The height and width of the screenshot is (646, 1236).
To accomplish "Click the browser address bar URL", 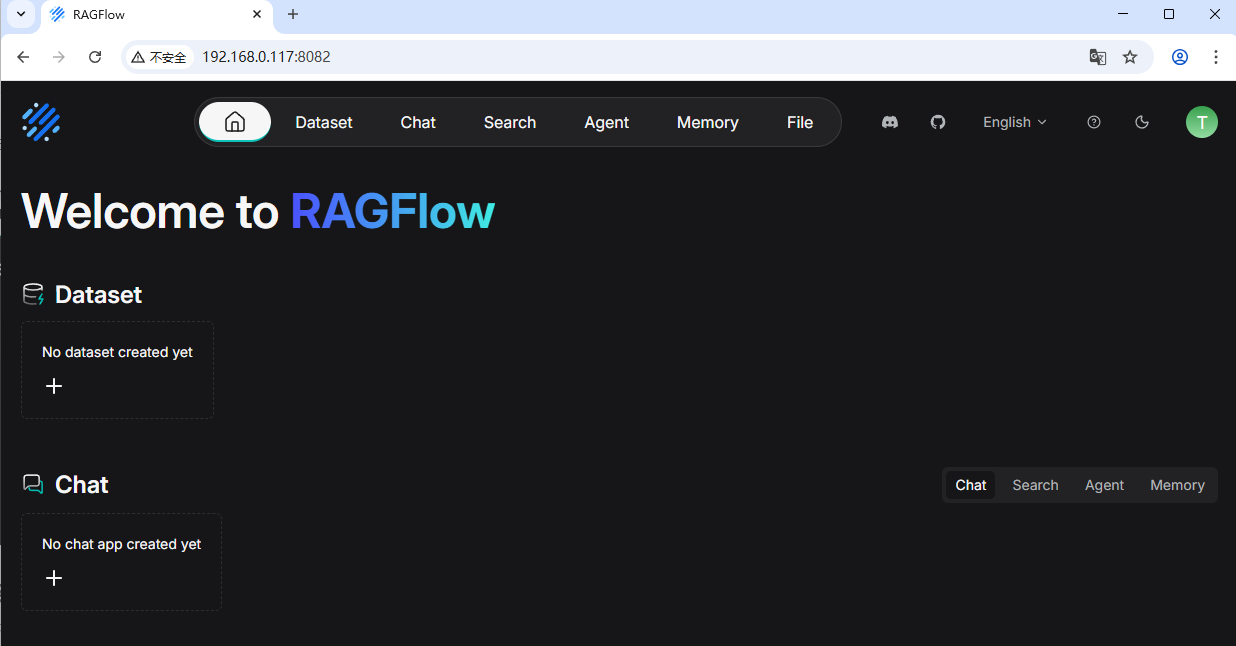I will pos(266,57).
